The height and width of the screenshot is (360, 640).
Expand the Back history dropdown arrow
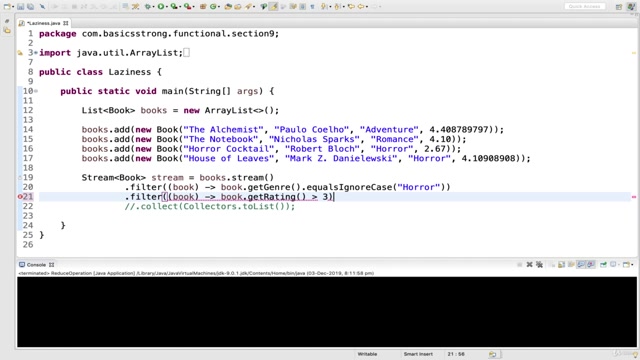pos(367,7)
